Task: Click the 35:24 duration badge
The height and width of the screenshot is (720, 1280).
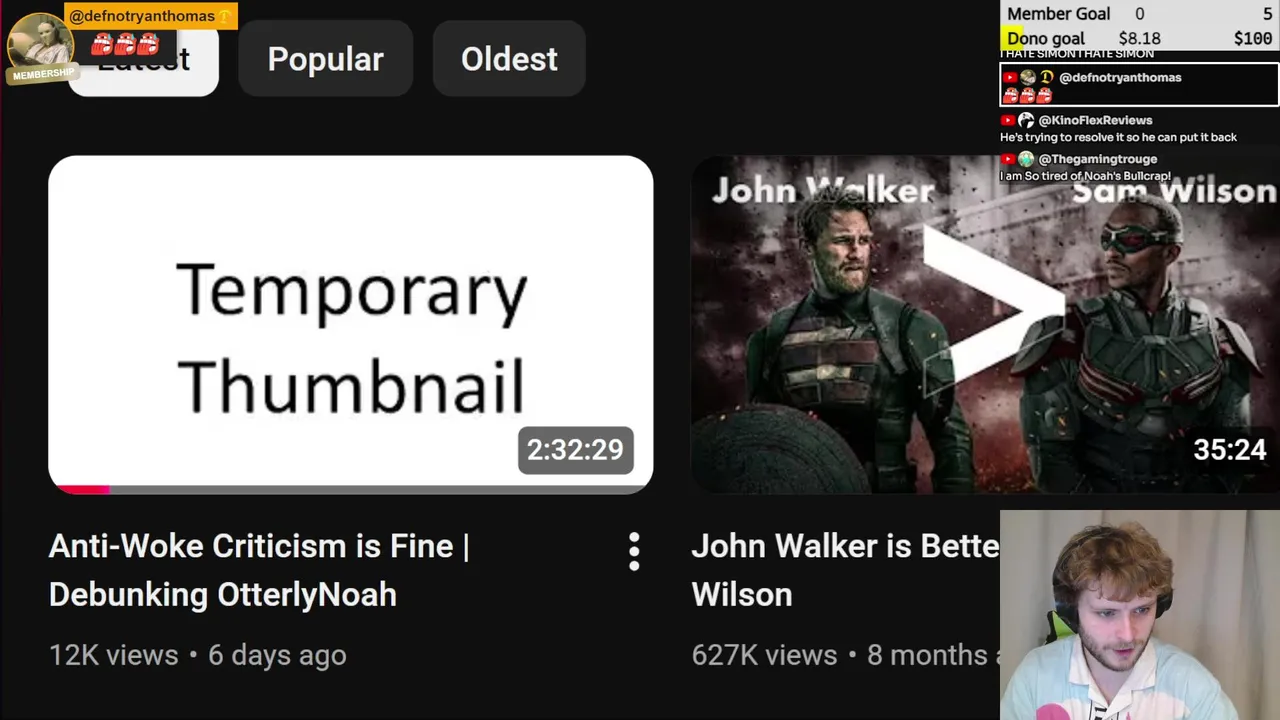Action: coord(1229,450)
